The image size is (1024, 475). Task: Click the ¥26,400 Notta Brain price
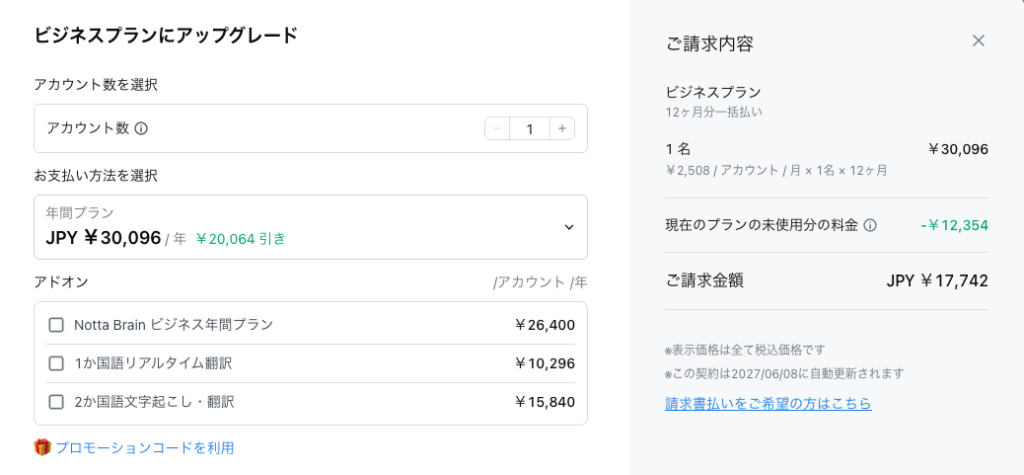pyautogui.click(x=545, y=325)
